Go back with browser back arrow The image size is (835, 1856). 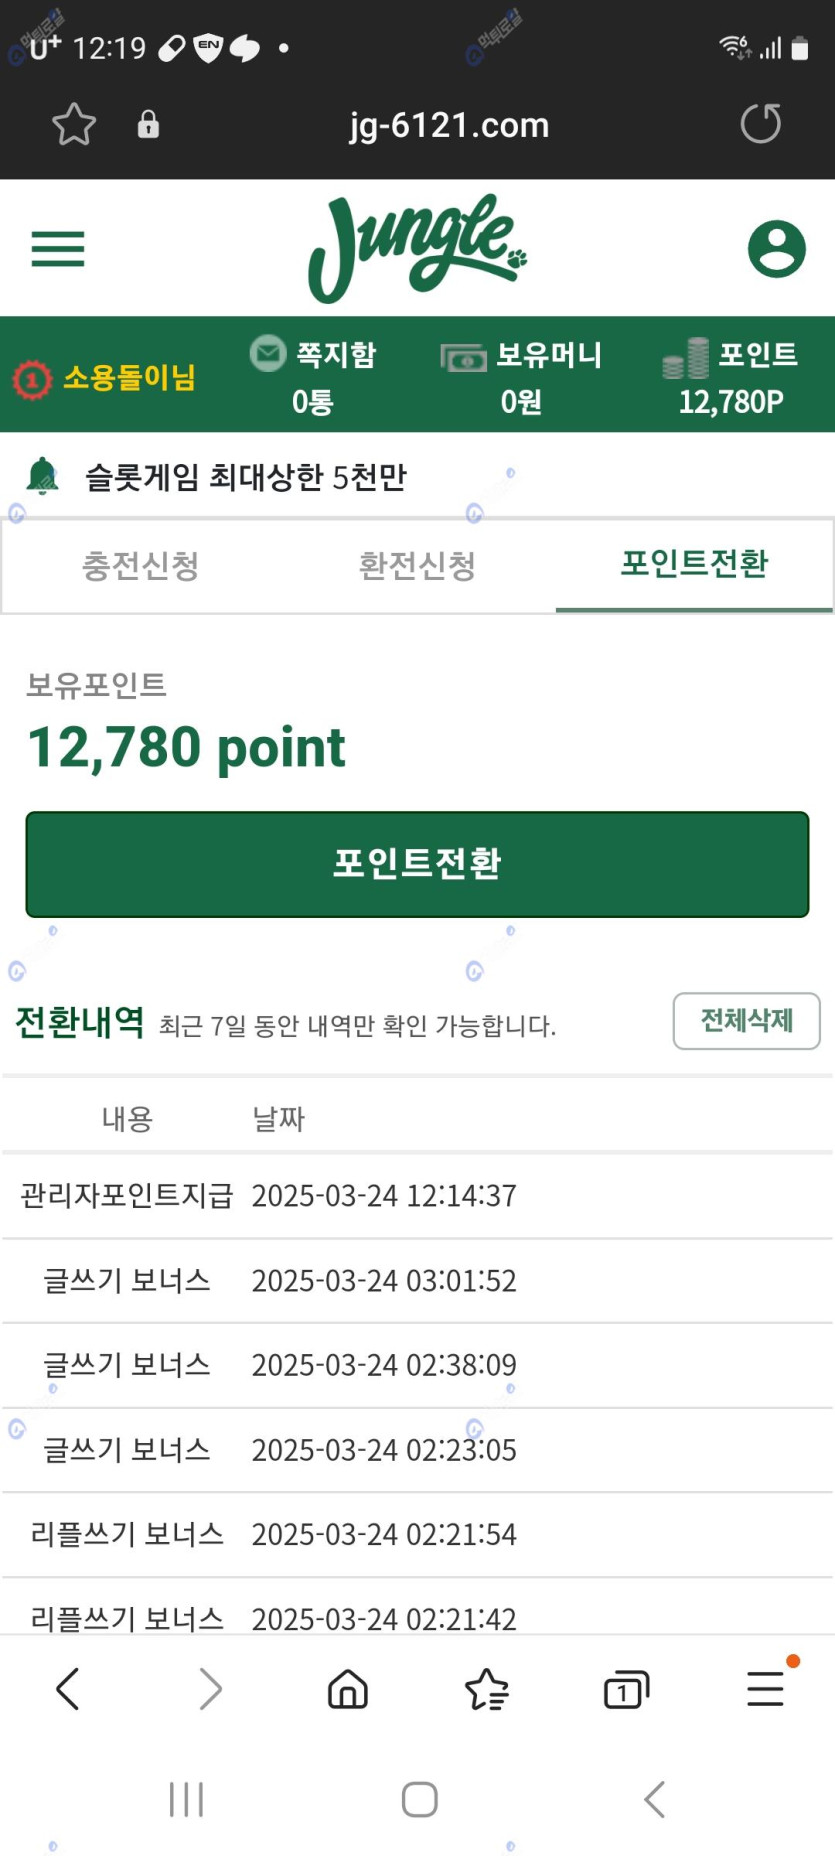coord(67,1690)
